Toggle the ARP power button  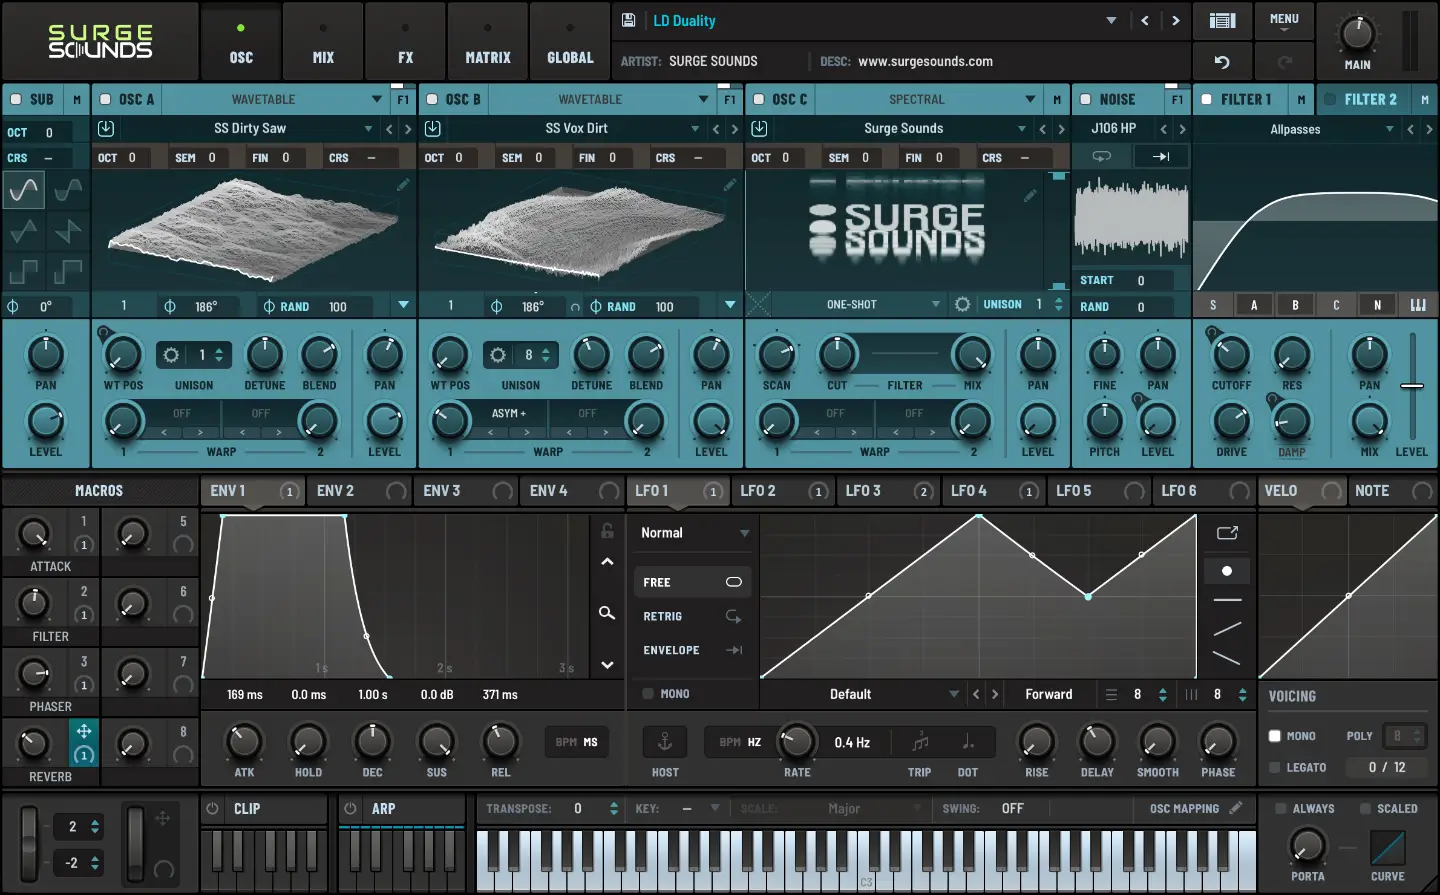pyautogui.click(x=350, y=808)
